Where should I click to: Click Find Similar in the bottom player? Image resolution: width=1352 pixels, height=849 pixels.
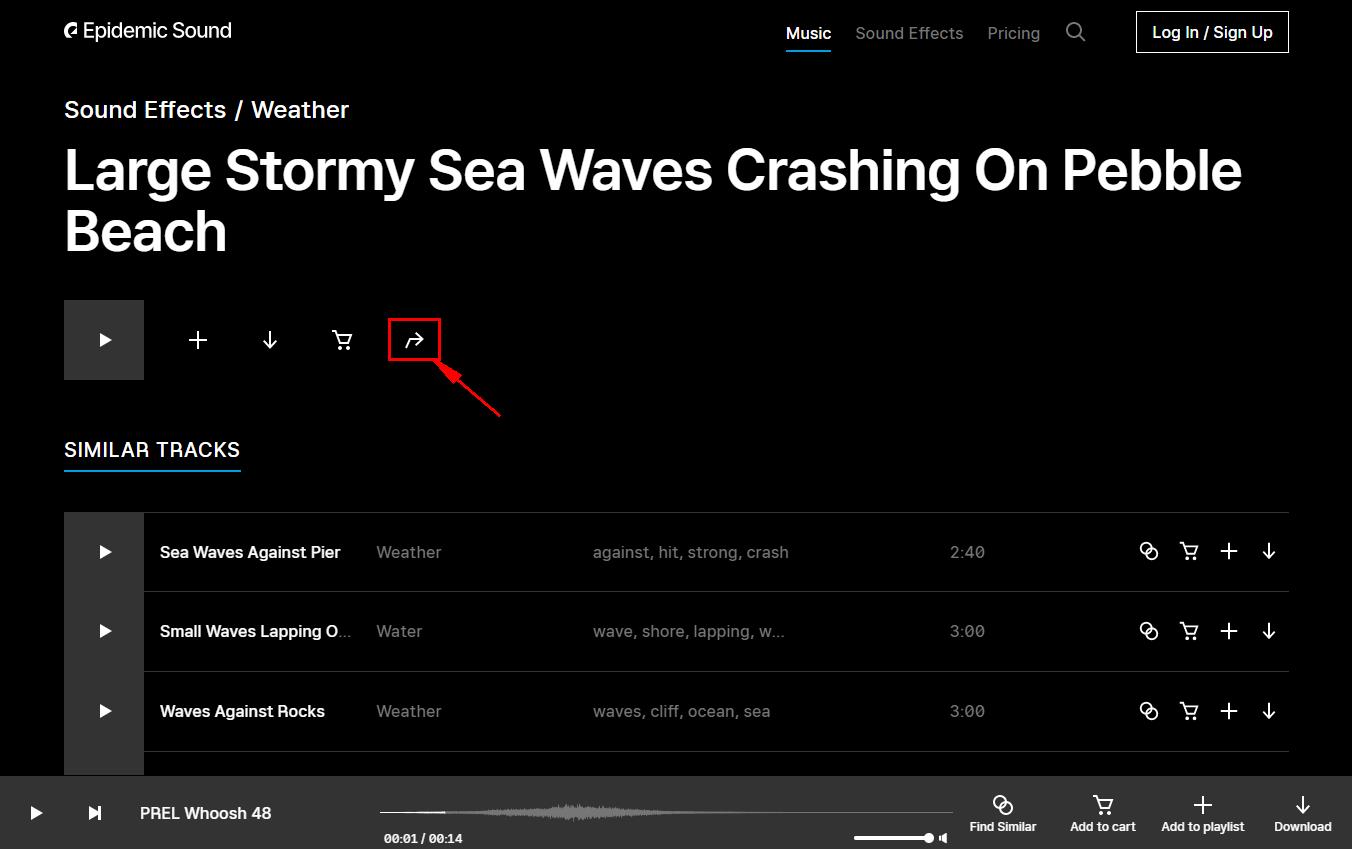pyautogui.click(x=1003, y=813)
